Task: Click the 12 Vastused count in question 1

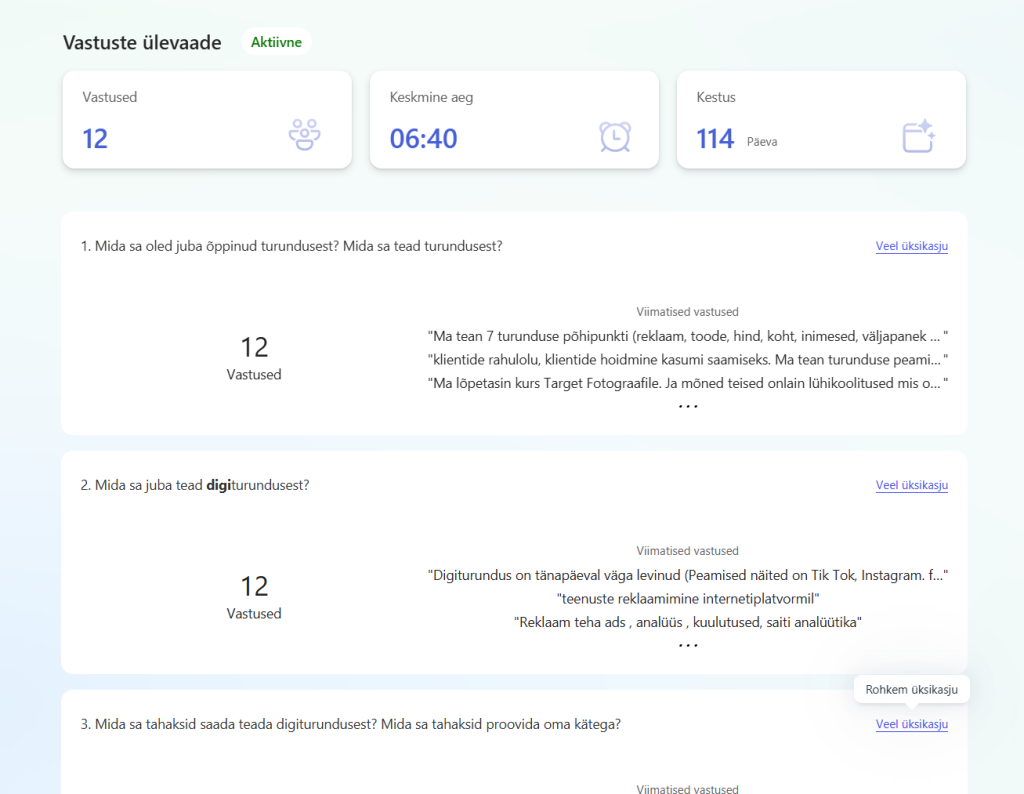Action: 254,357
